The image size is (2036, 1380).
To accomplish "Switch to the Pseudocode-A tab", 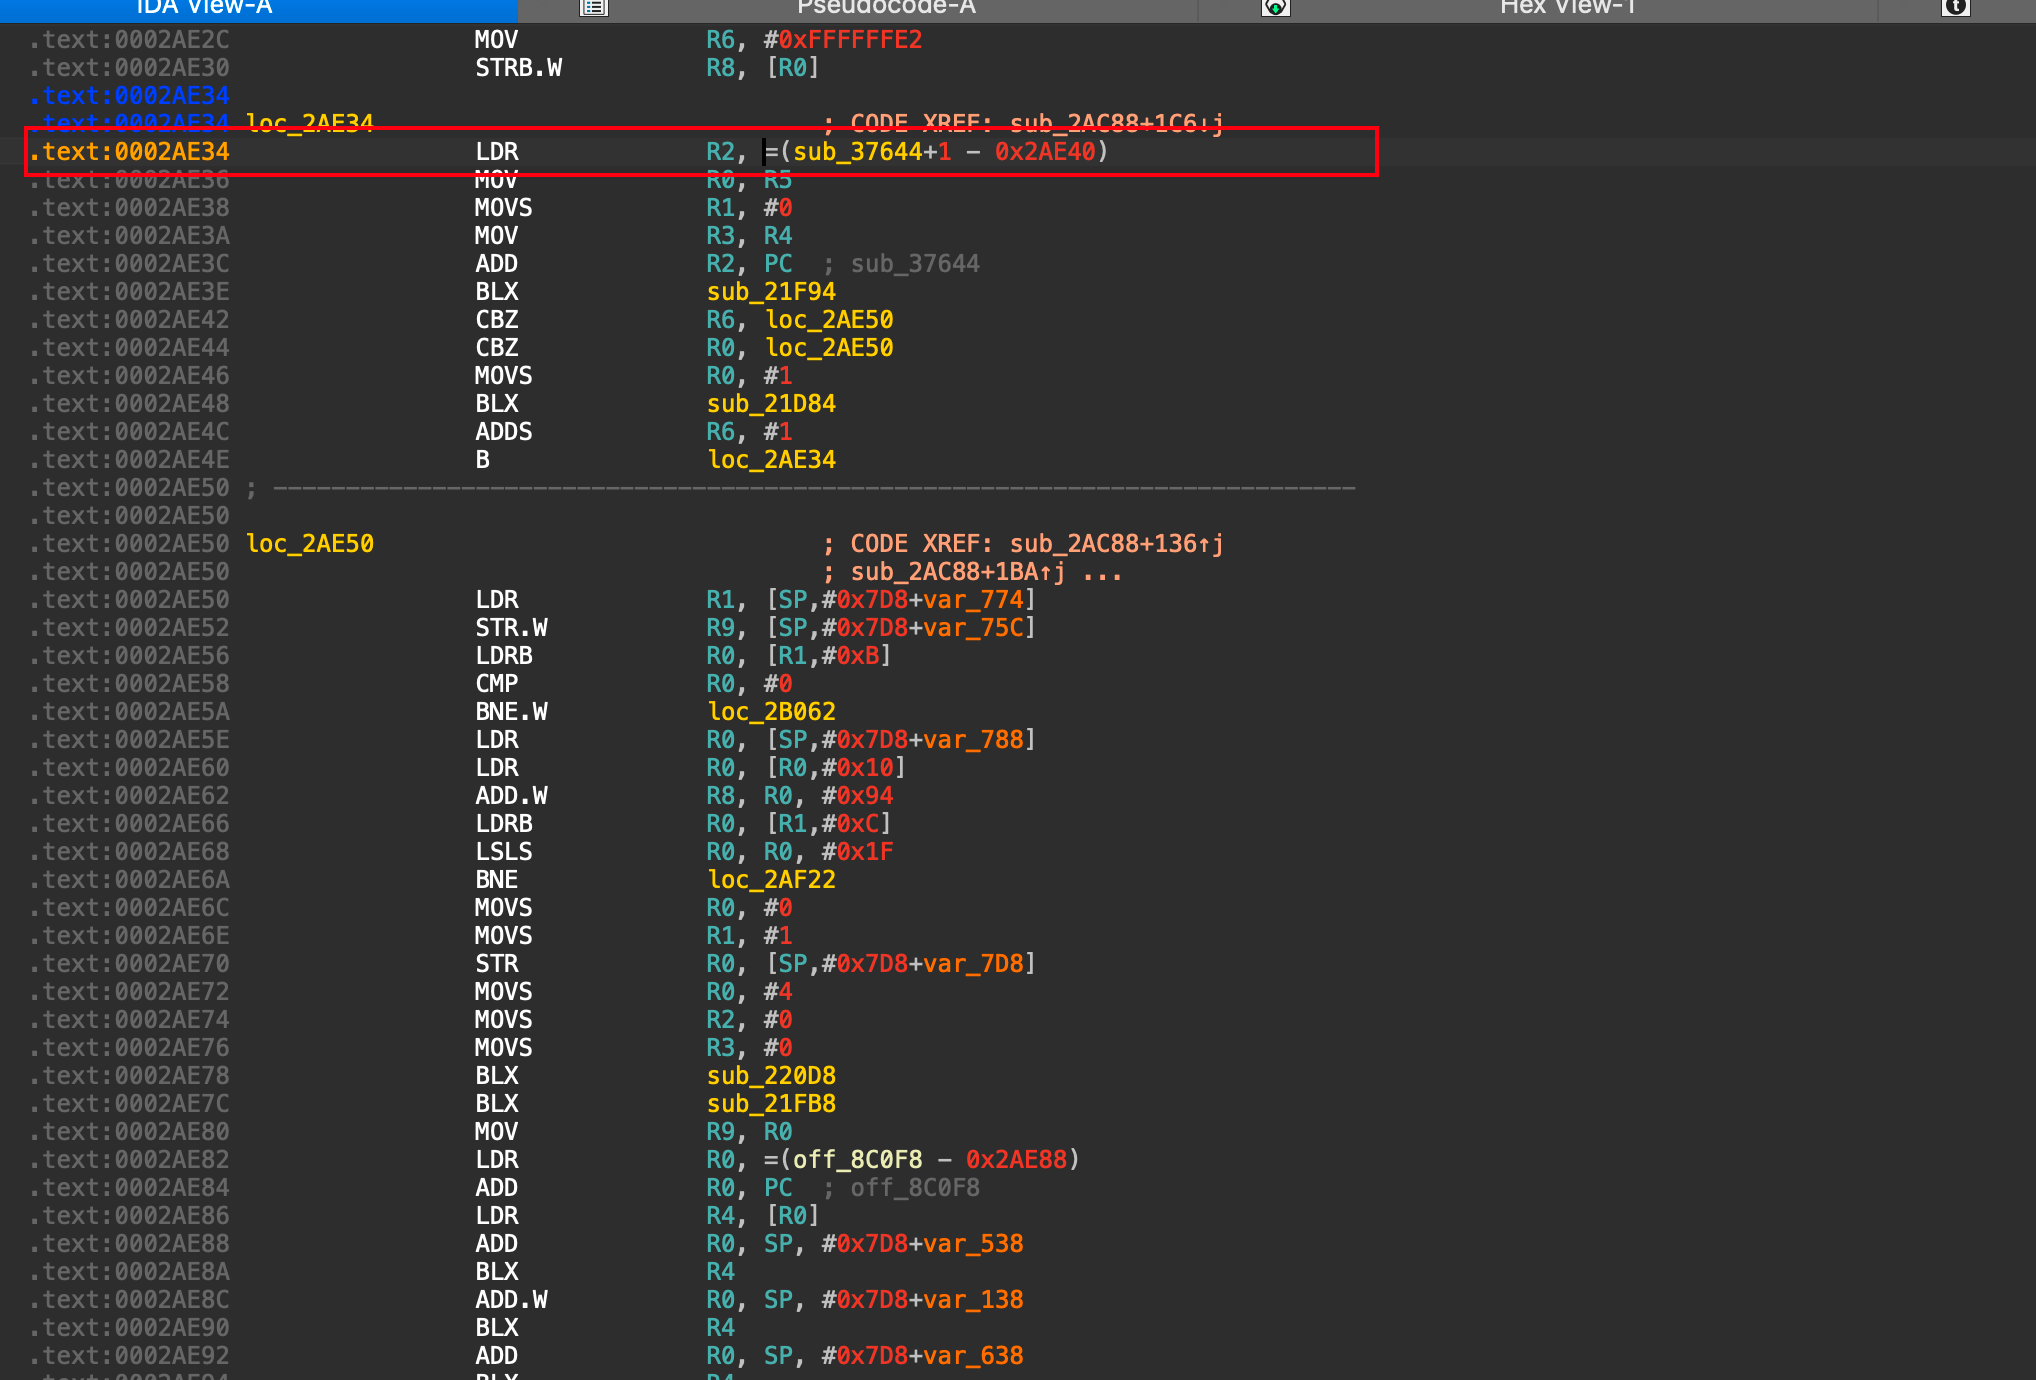I will click(x=886, y=7).
